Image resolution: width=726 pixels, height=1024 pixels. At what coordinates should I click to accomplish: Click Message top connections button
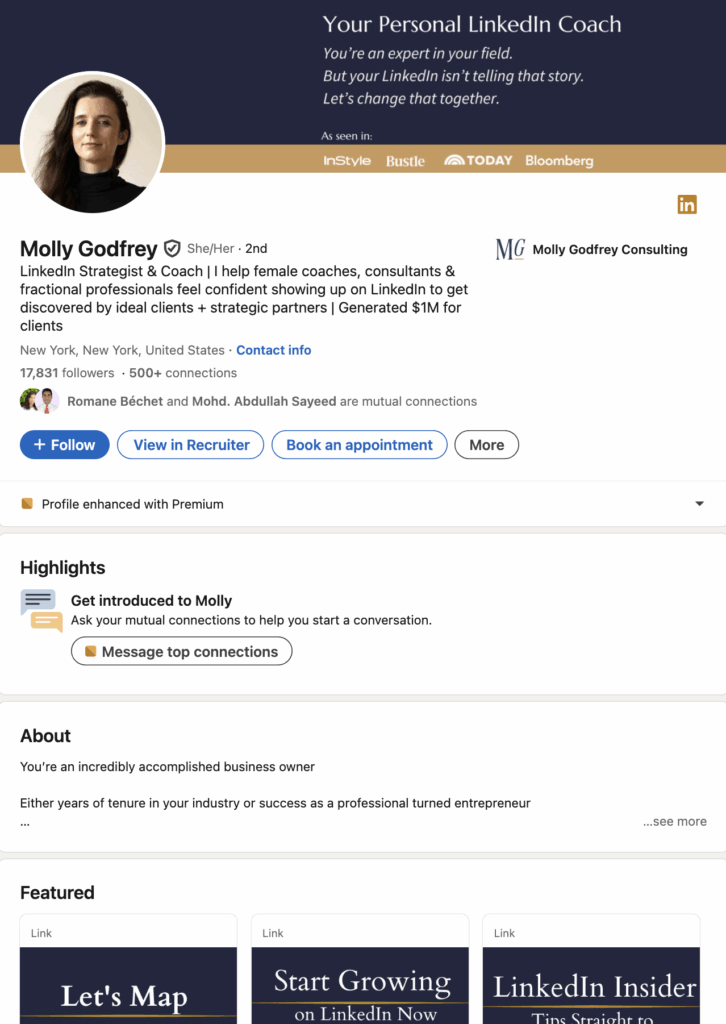[x=182, y=651]
